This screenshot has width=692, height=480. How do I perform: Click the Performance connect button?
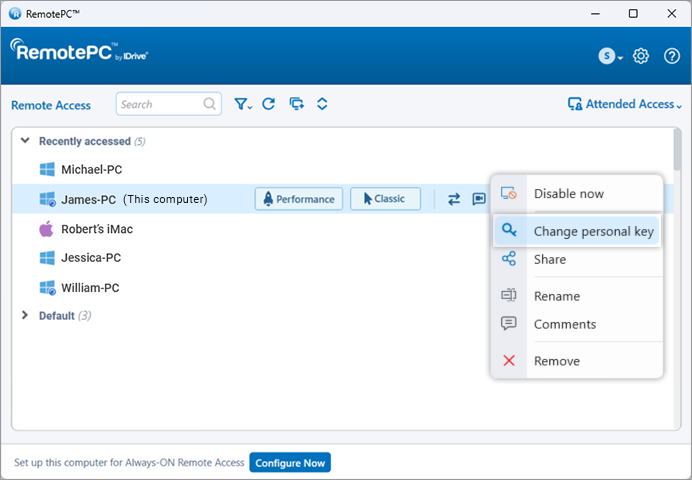(299, 199)
